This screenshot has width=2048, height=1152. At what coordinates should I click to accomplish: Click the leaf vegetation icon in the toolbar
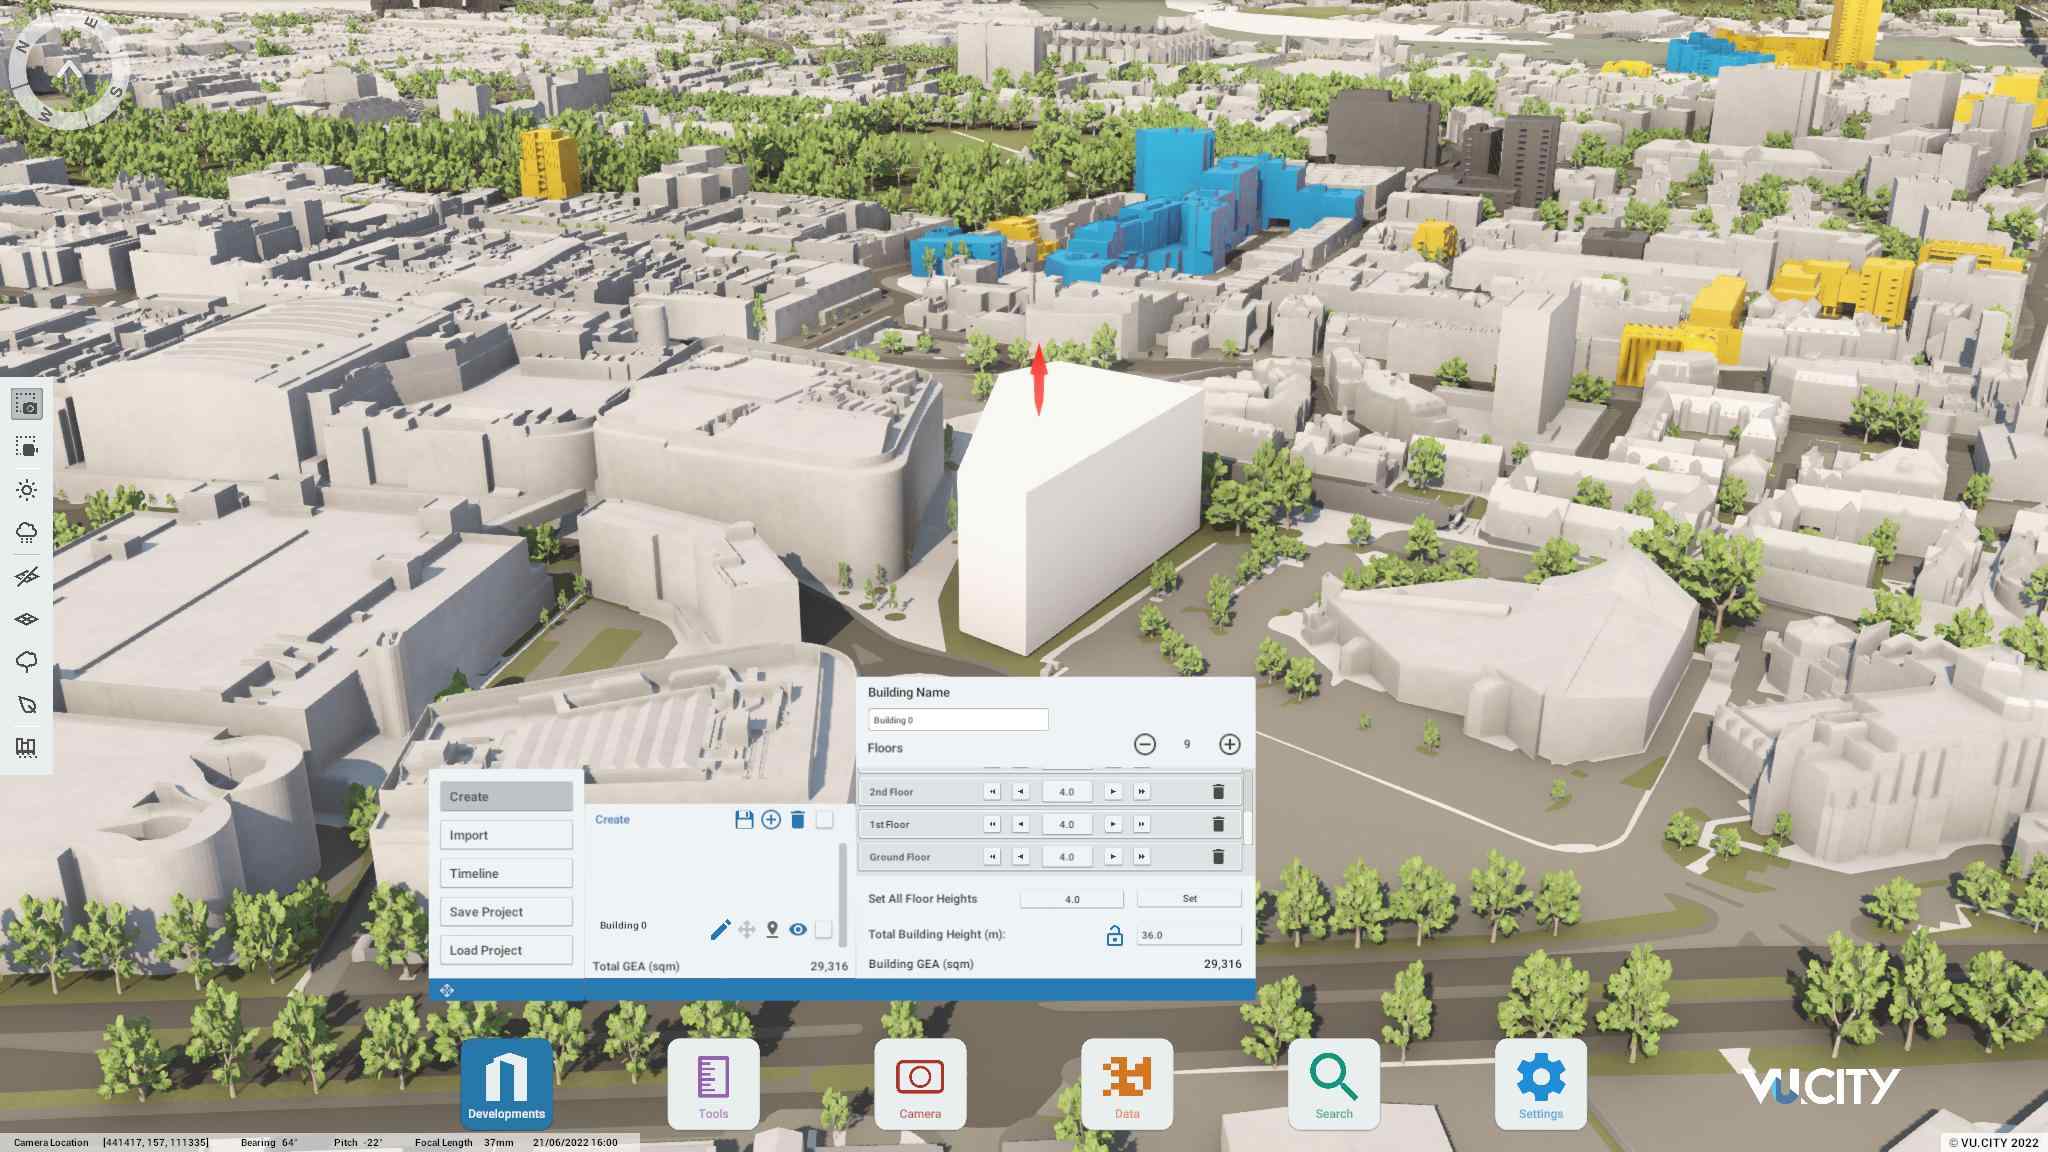tap(27, 704)
